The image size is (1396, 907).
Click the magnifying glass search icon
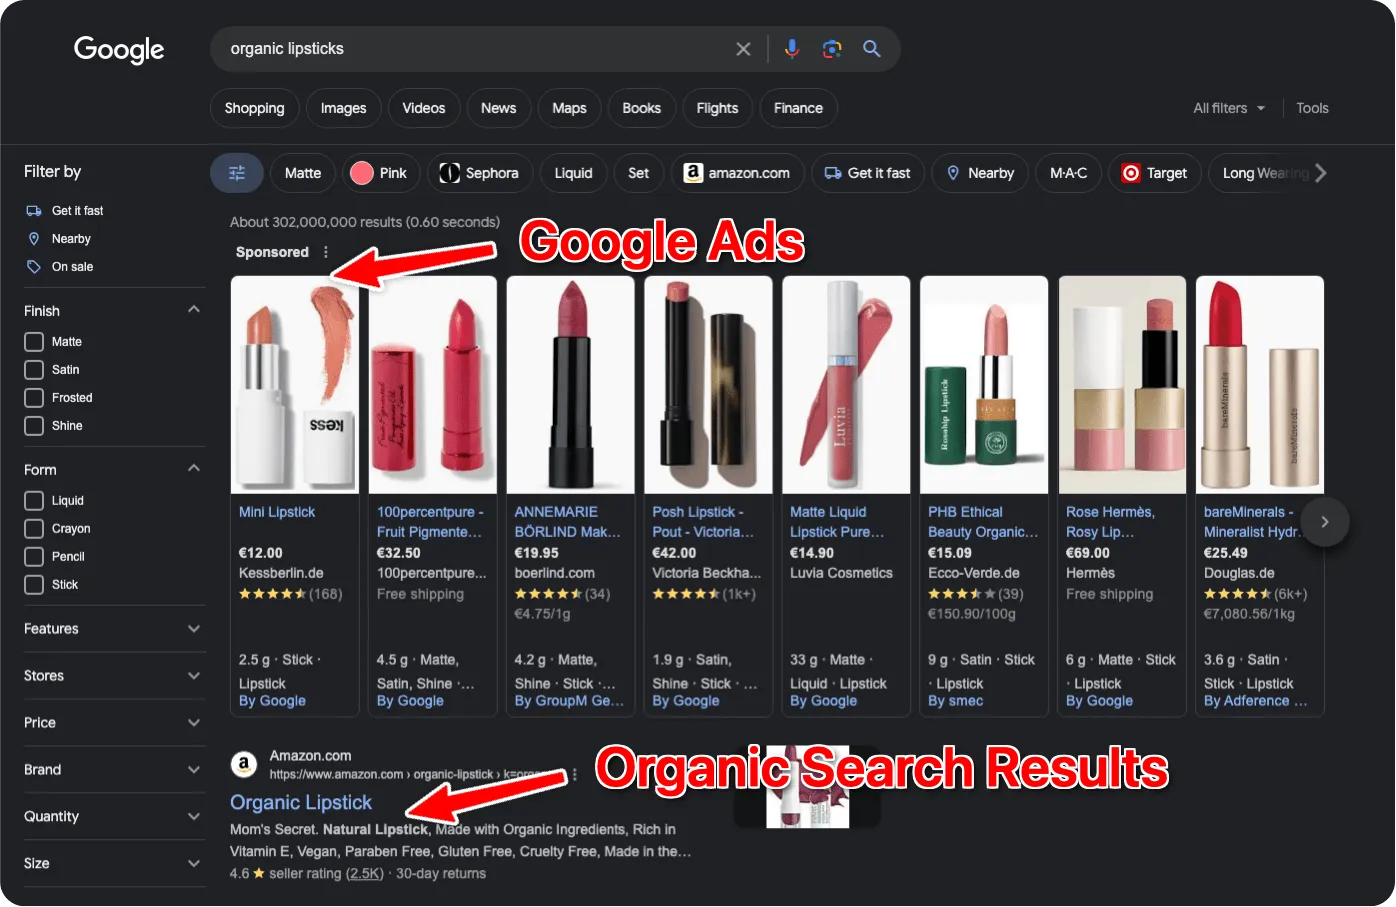pyautogui.click(x=872, y=49)
